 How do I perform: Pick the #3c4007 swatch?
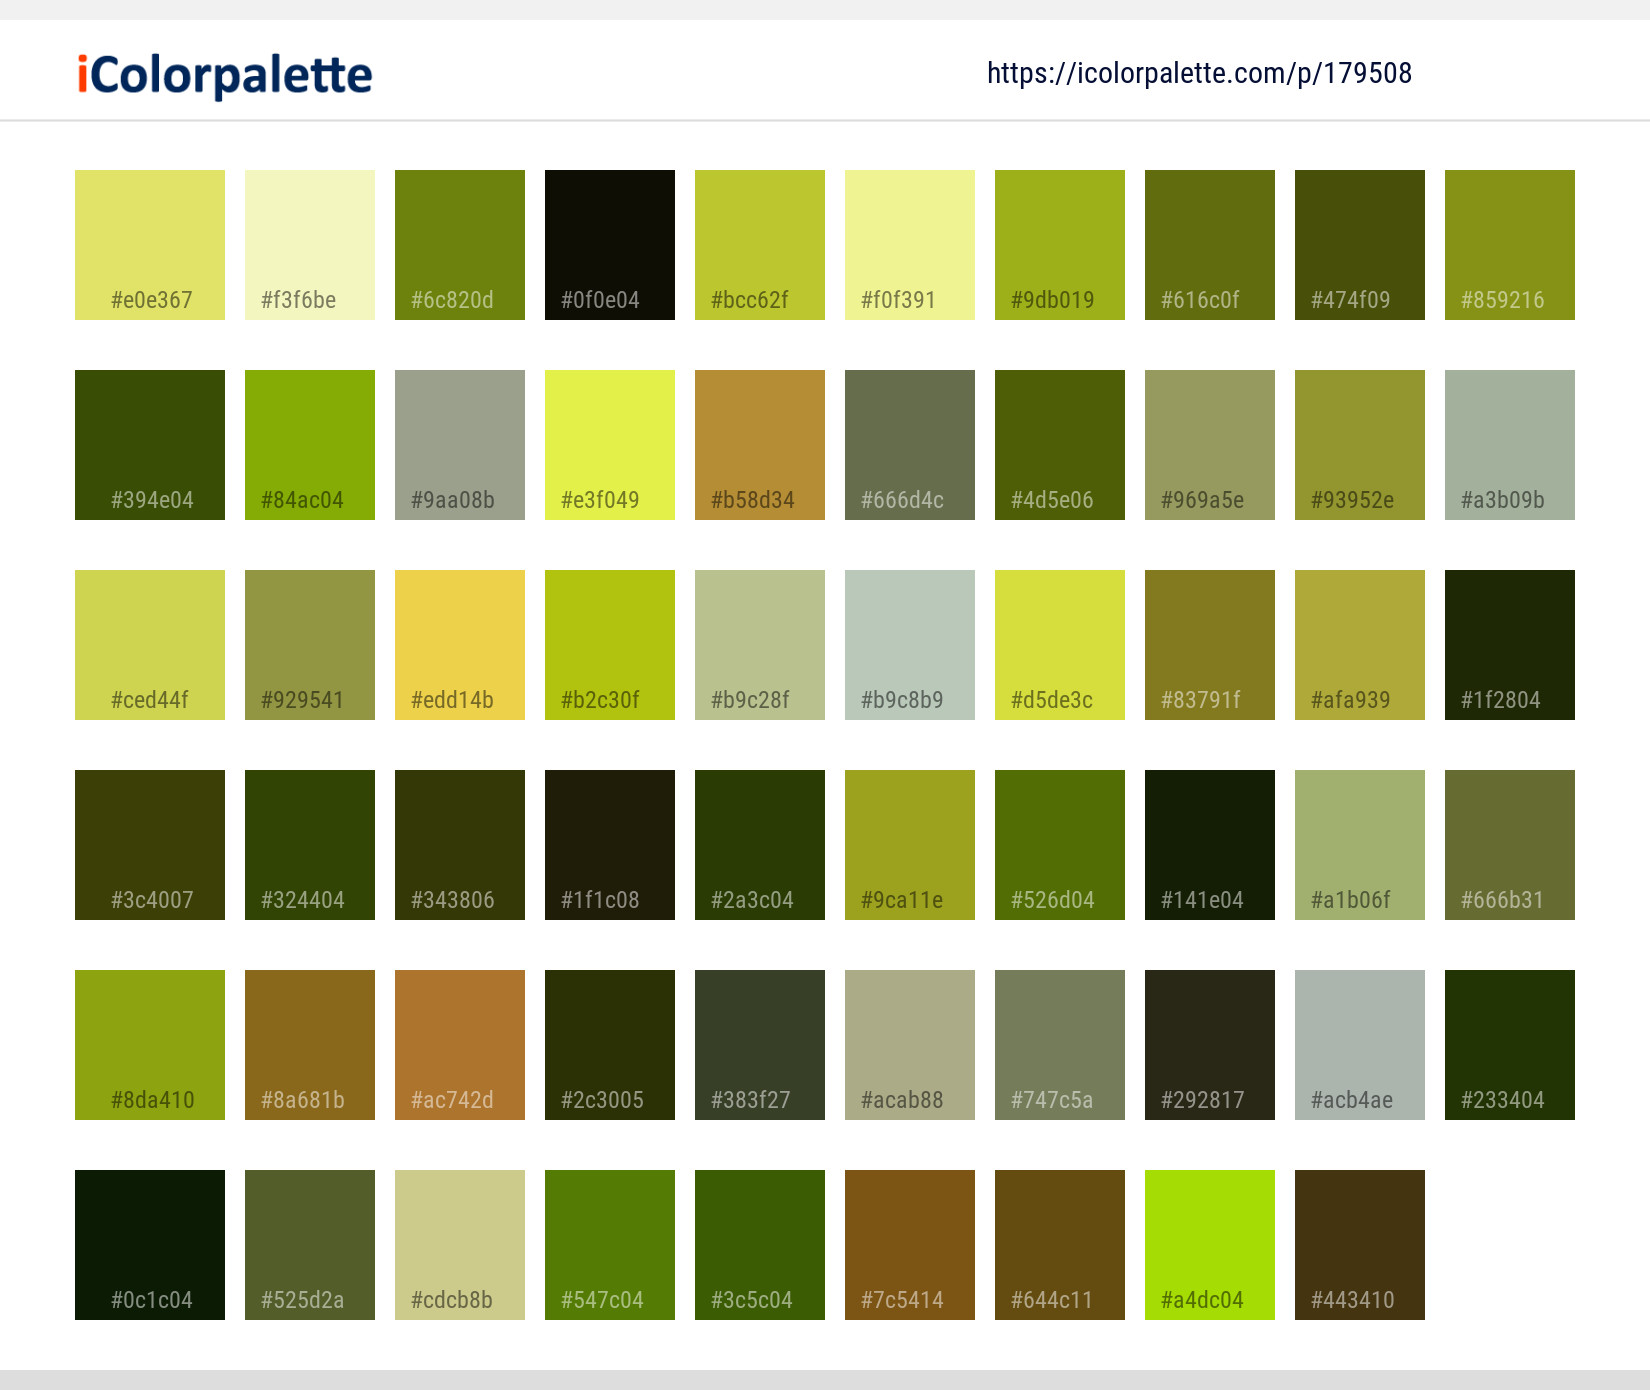150,845
